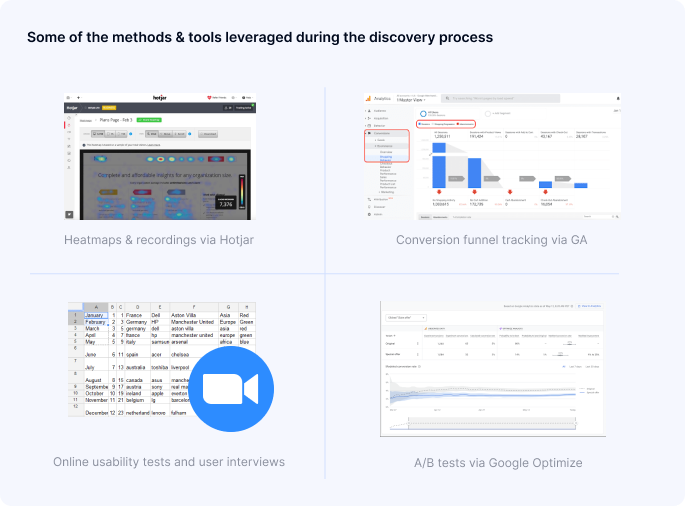Screen dimensions: 685x506
Task: Click the heatmap color scale legend bar
Action: pyautogui.click(x=242, y=192)
